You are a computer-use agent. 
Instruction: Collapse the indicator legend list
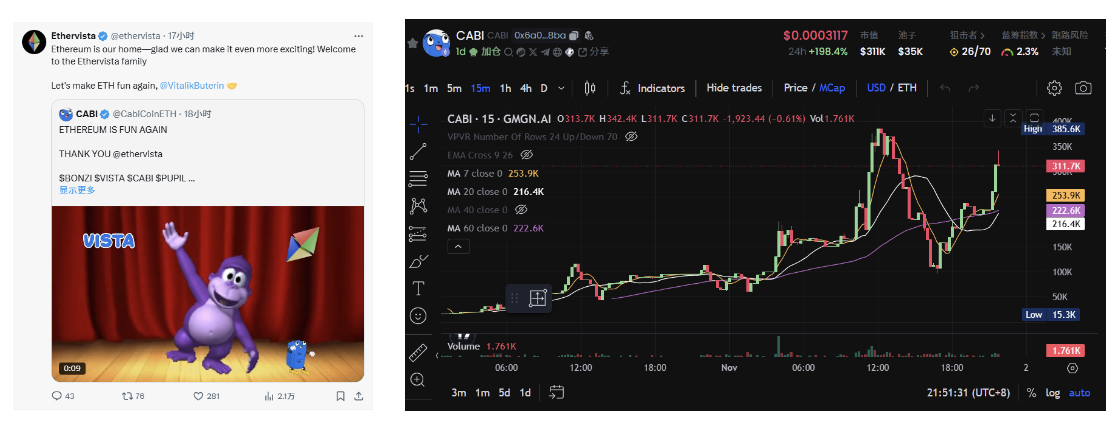pyautogui.click(x=457, y=246)
